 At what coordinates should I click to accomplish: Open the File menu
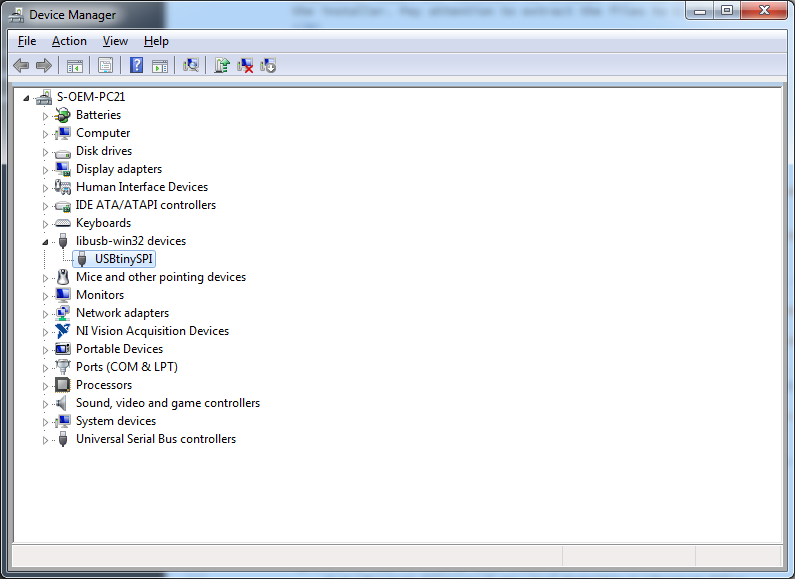[x=27, y=41]
